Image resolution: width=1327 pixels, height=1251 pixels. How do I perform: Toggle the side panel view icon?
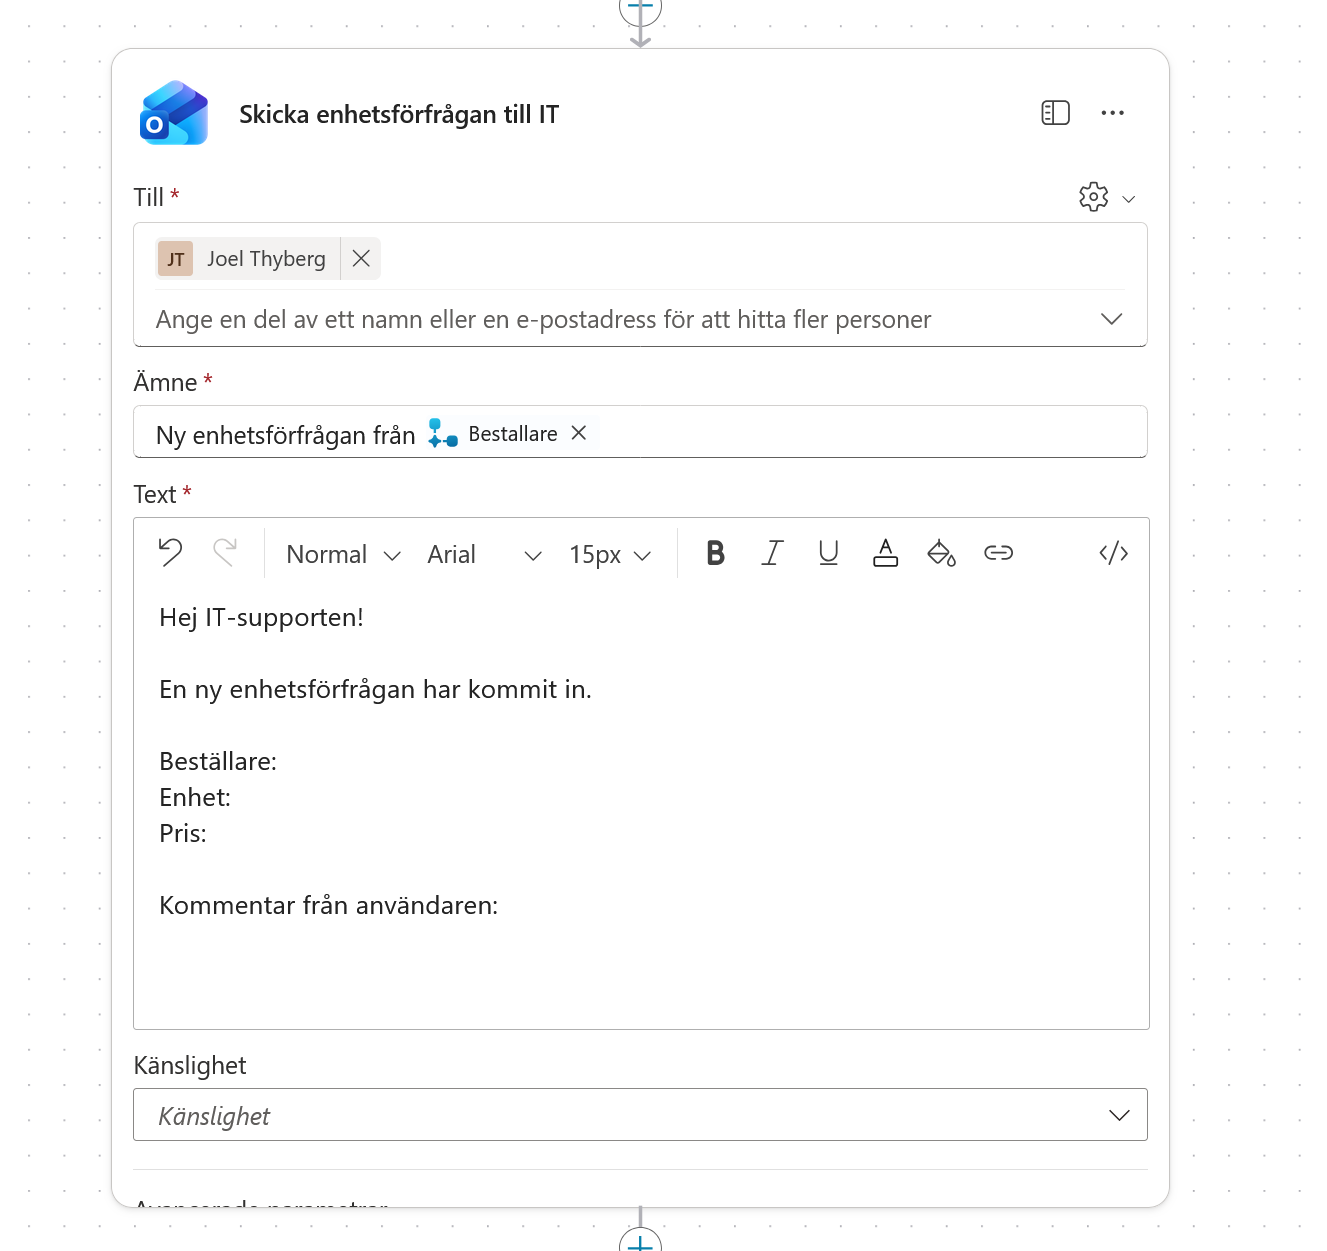point(1055,113)
